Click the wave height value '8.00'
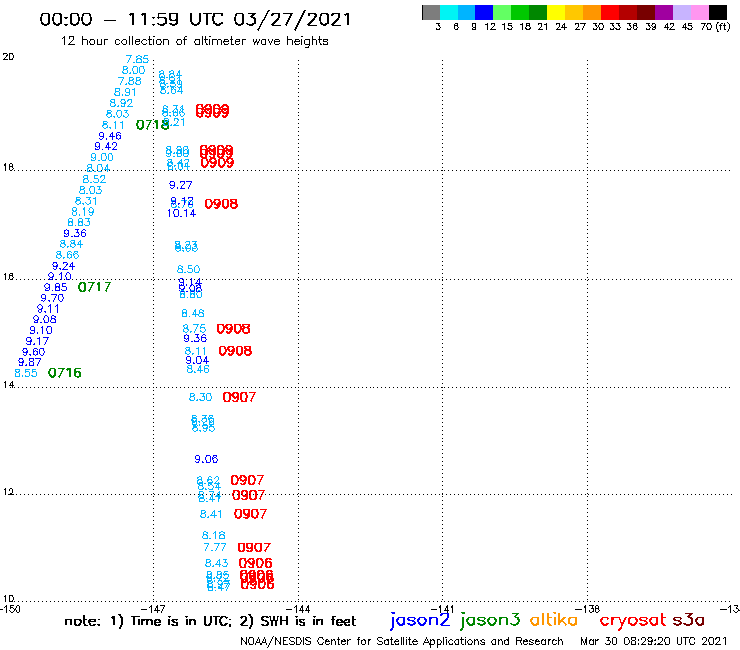 133,70
